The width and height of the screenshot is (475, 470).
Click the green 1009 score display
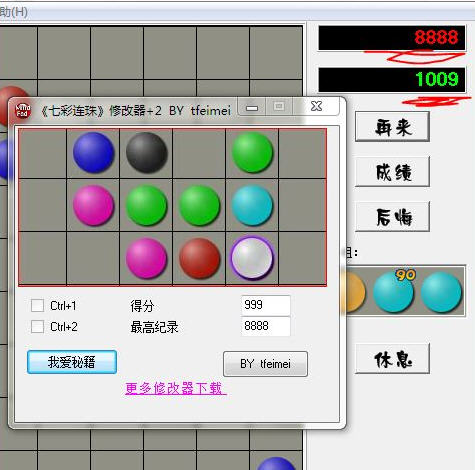pyautogui.click(x=392, y=80)
